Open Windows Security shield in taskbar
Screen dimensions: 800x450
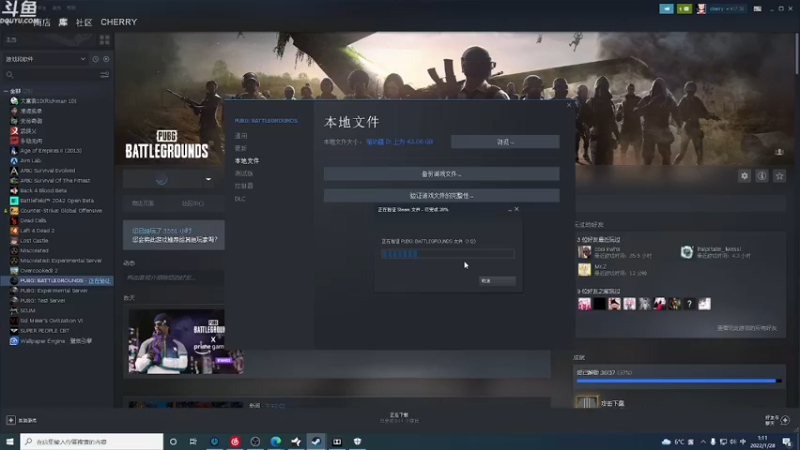357,441
